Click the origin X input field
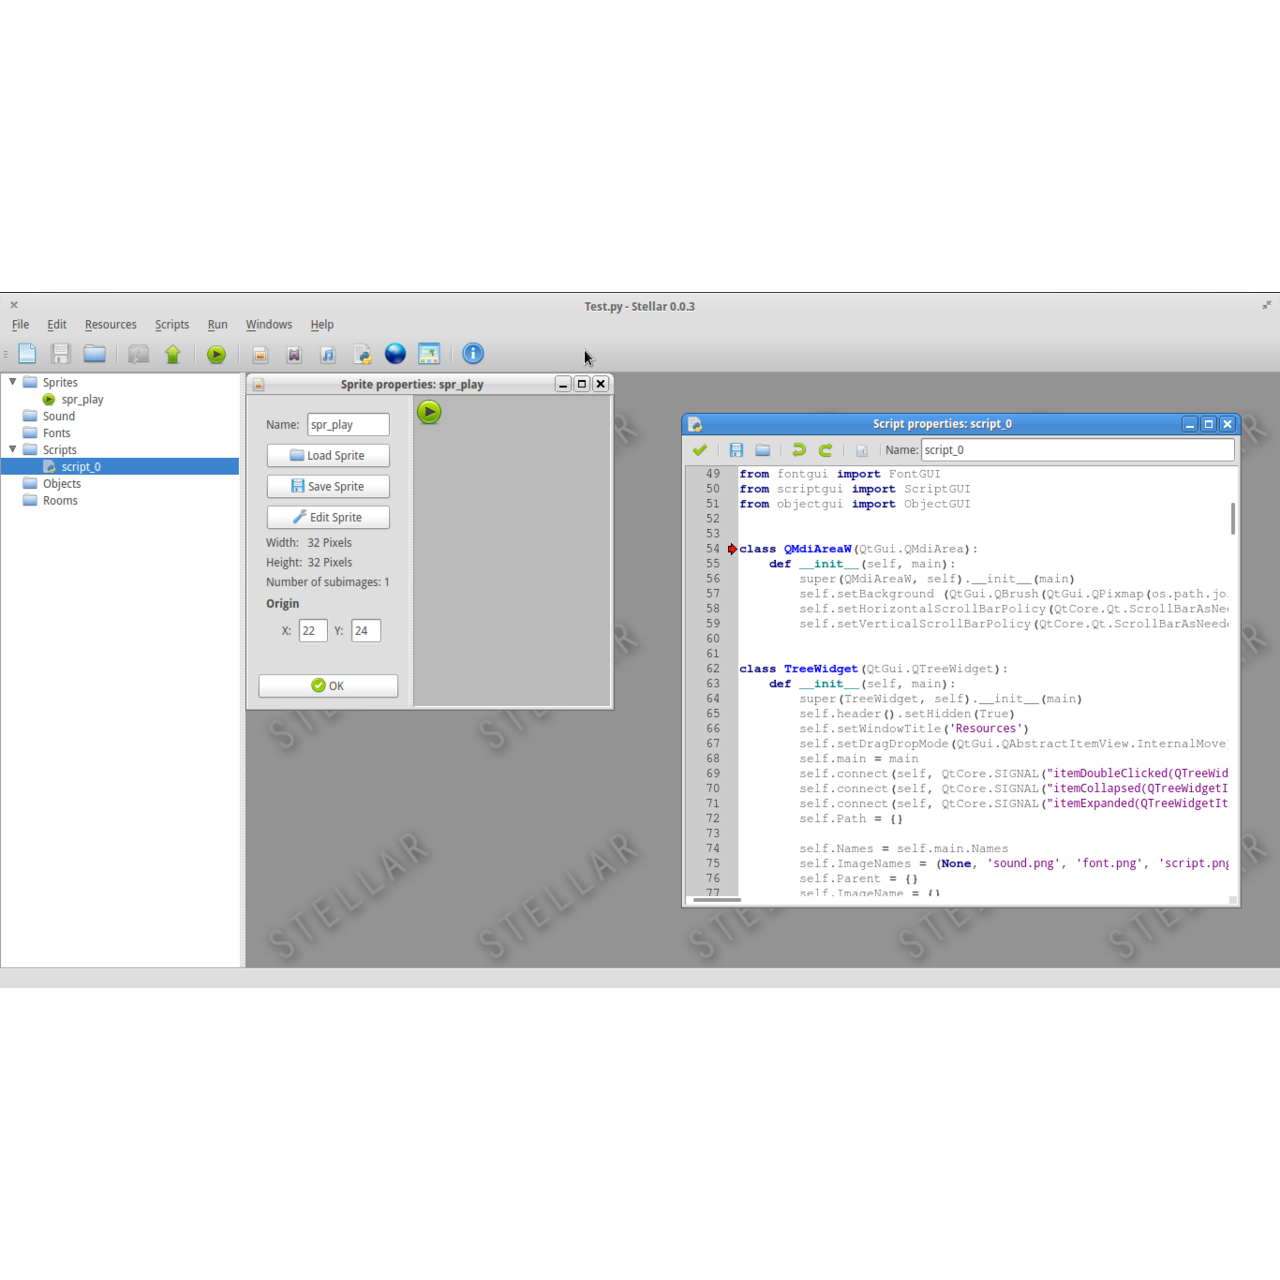The image size is (1280, 1280). click(312, 631)
